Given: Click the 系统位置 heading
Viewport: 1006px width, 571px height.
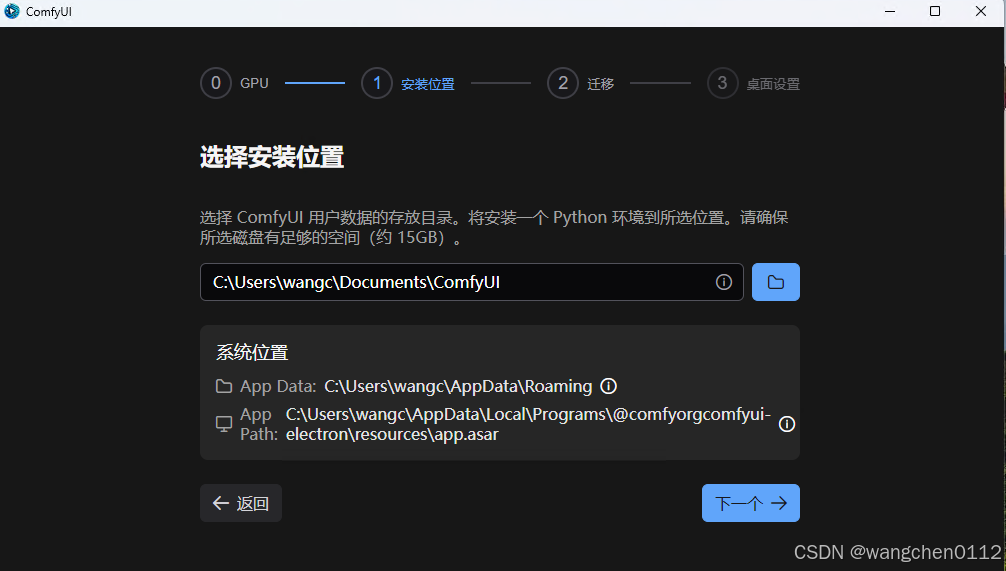Looking at the screenshot, I should click(252, 352).
